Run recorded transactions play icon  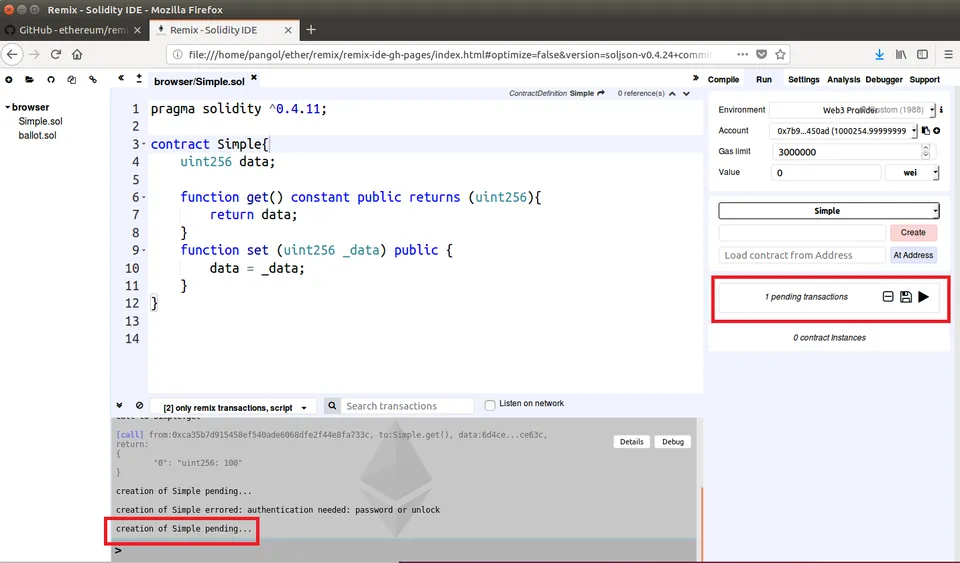[x=924, y=297]
